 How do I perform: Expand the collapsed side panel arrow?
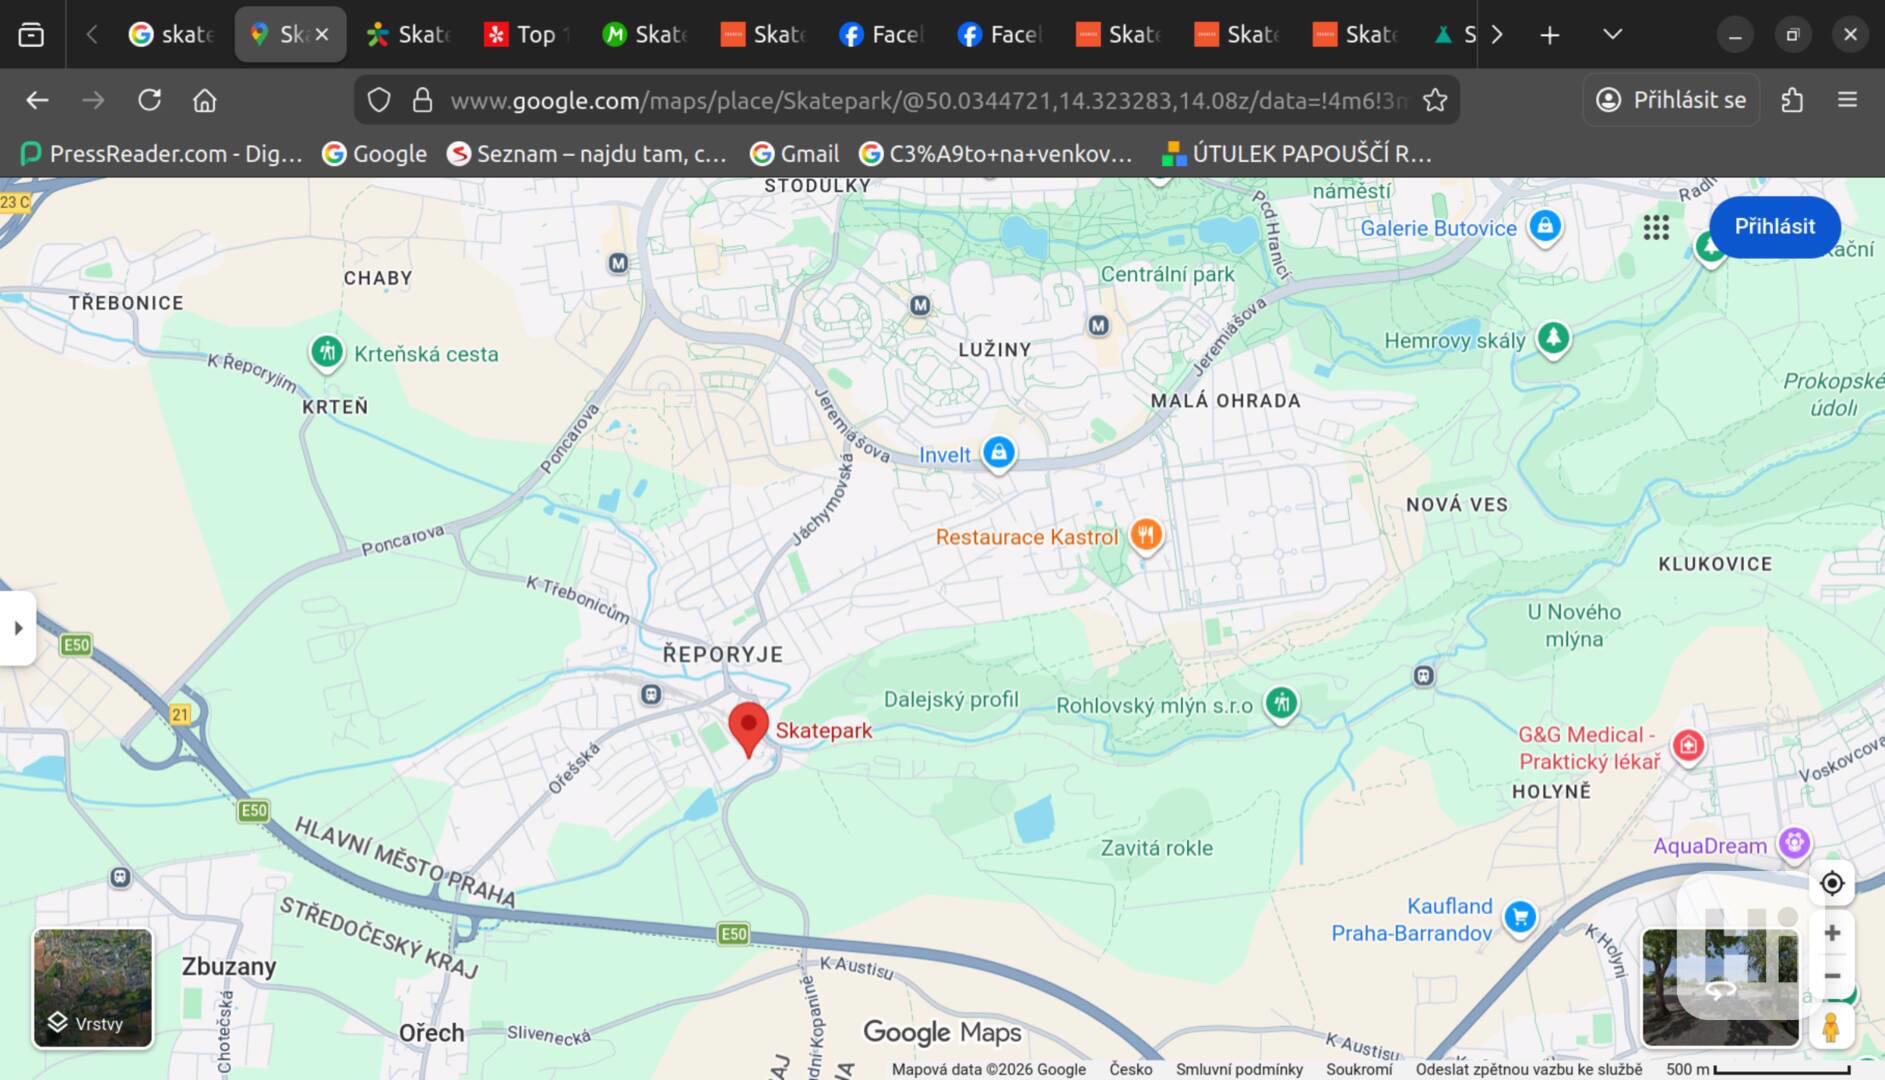pyautogui.click(x=18, y=628)
